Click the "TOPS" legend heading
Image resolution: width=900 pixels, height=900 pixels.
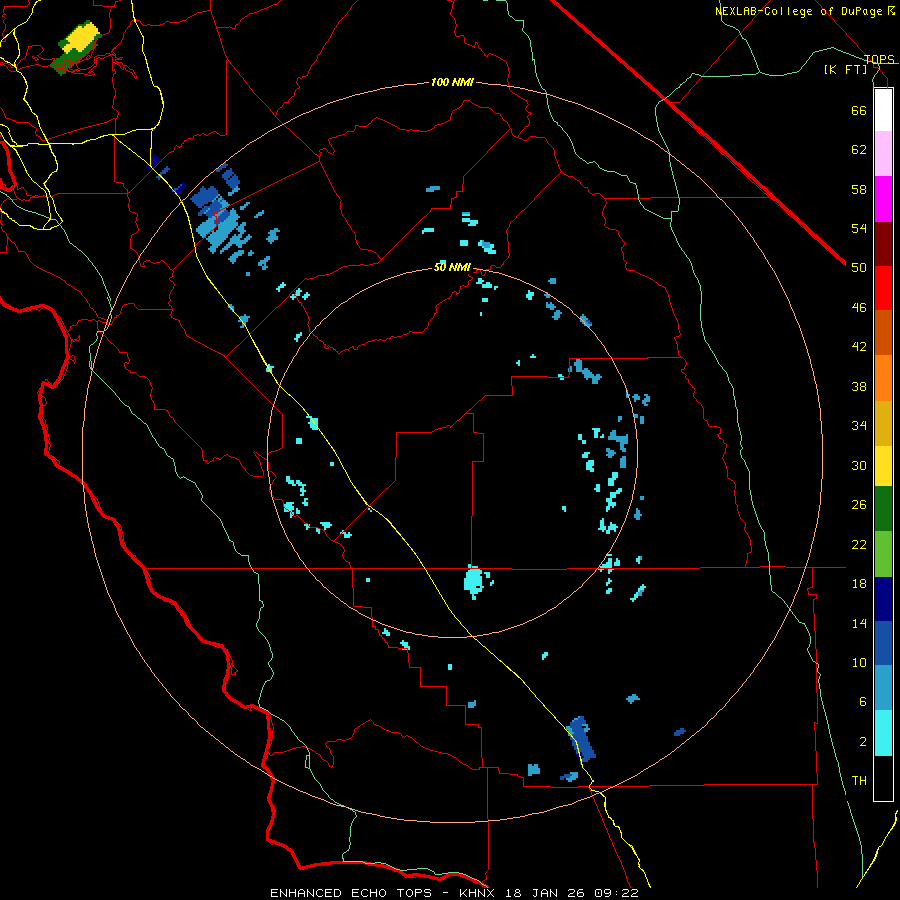click(x=879, y=59)
